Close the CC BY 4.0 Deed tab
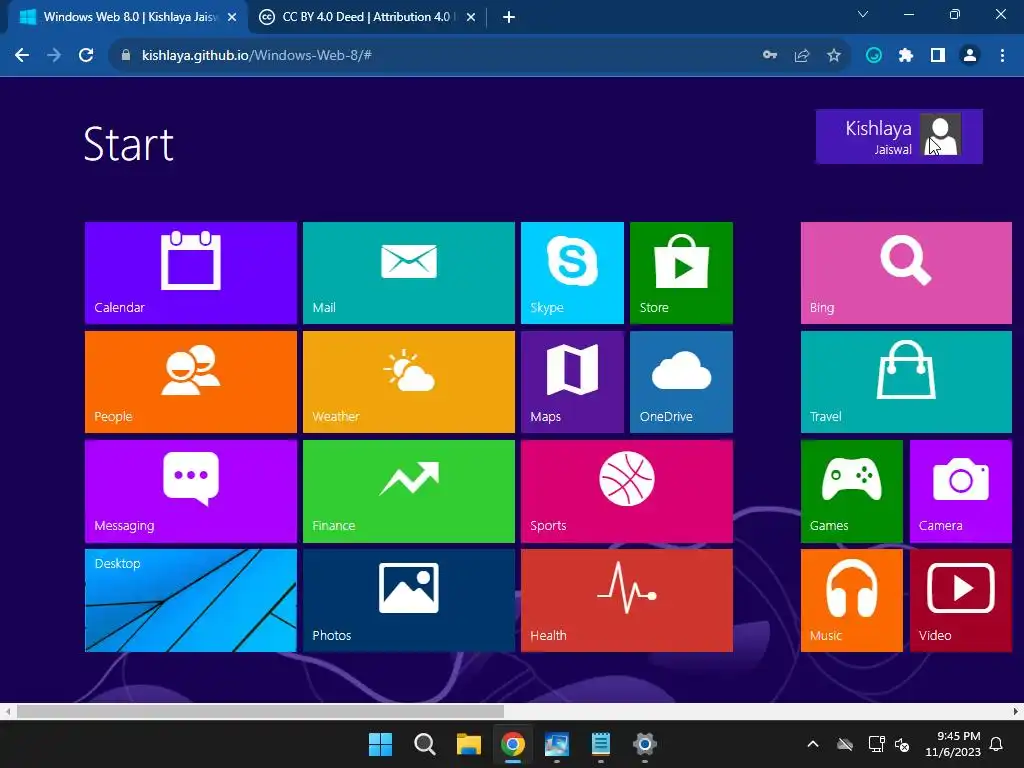This screenshot has width=1024, height=768. [x=471, y=18]
